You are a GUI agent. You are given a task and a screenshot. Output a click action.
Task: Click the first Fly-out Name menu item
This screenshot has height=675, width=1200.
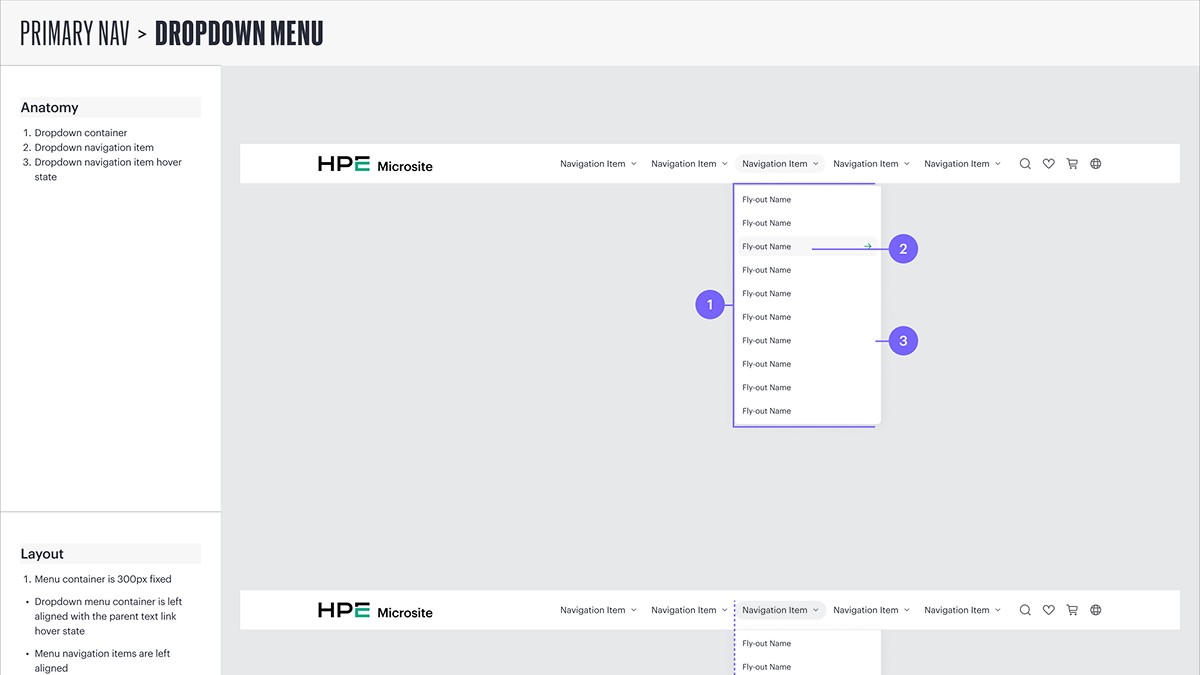point(766,199)
